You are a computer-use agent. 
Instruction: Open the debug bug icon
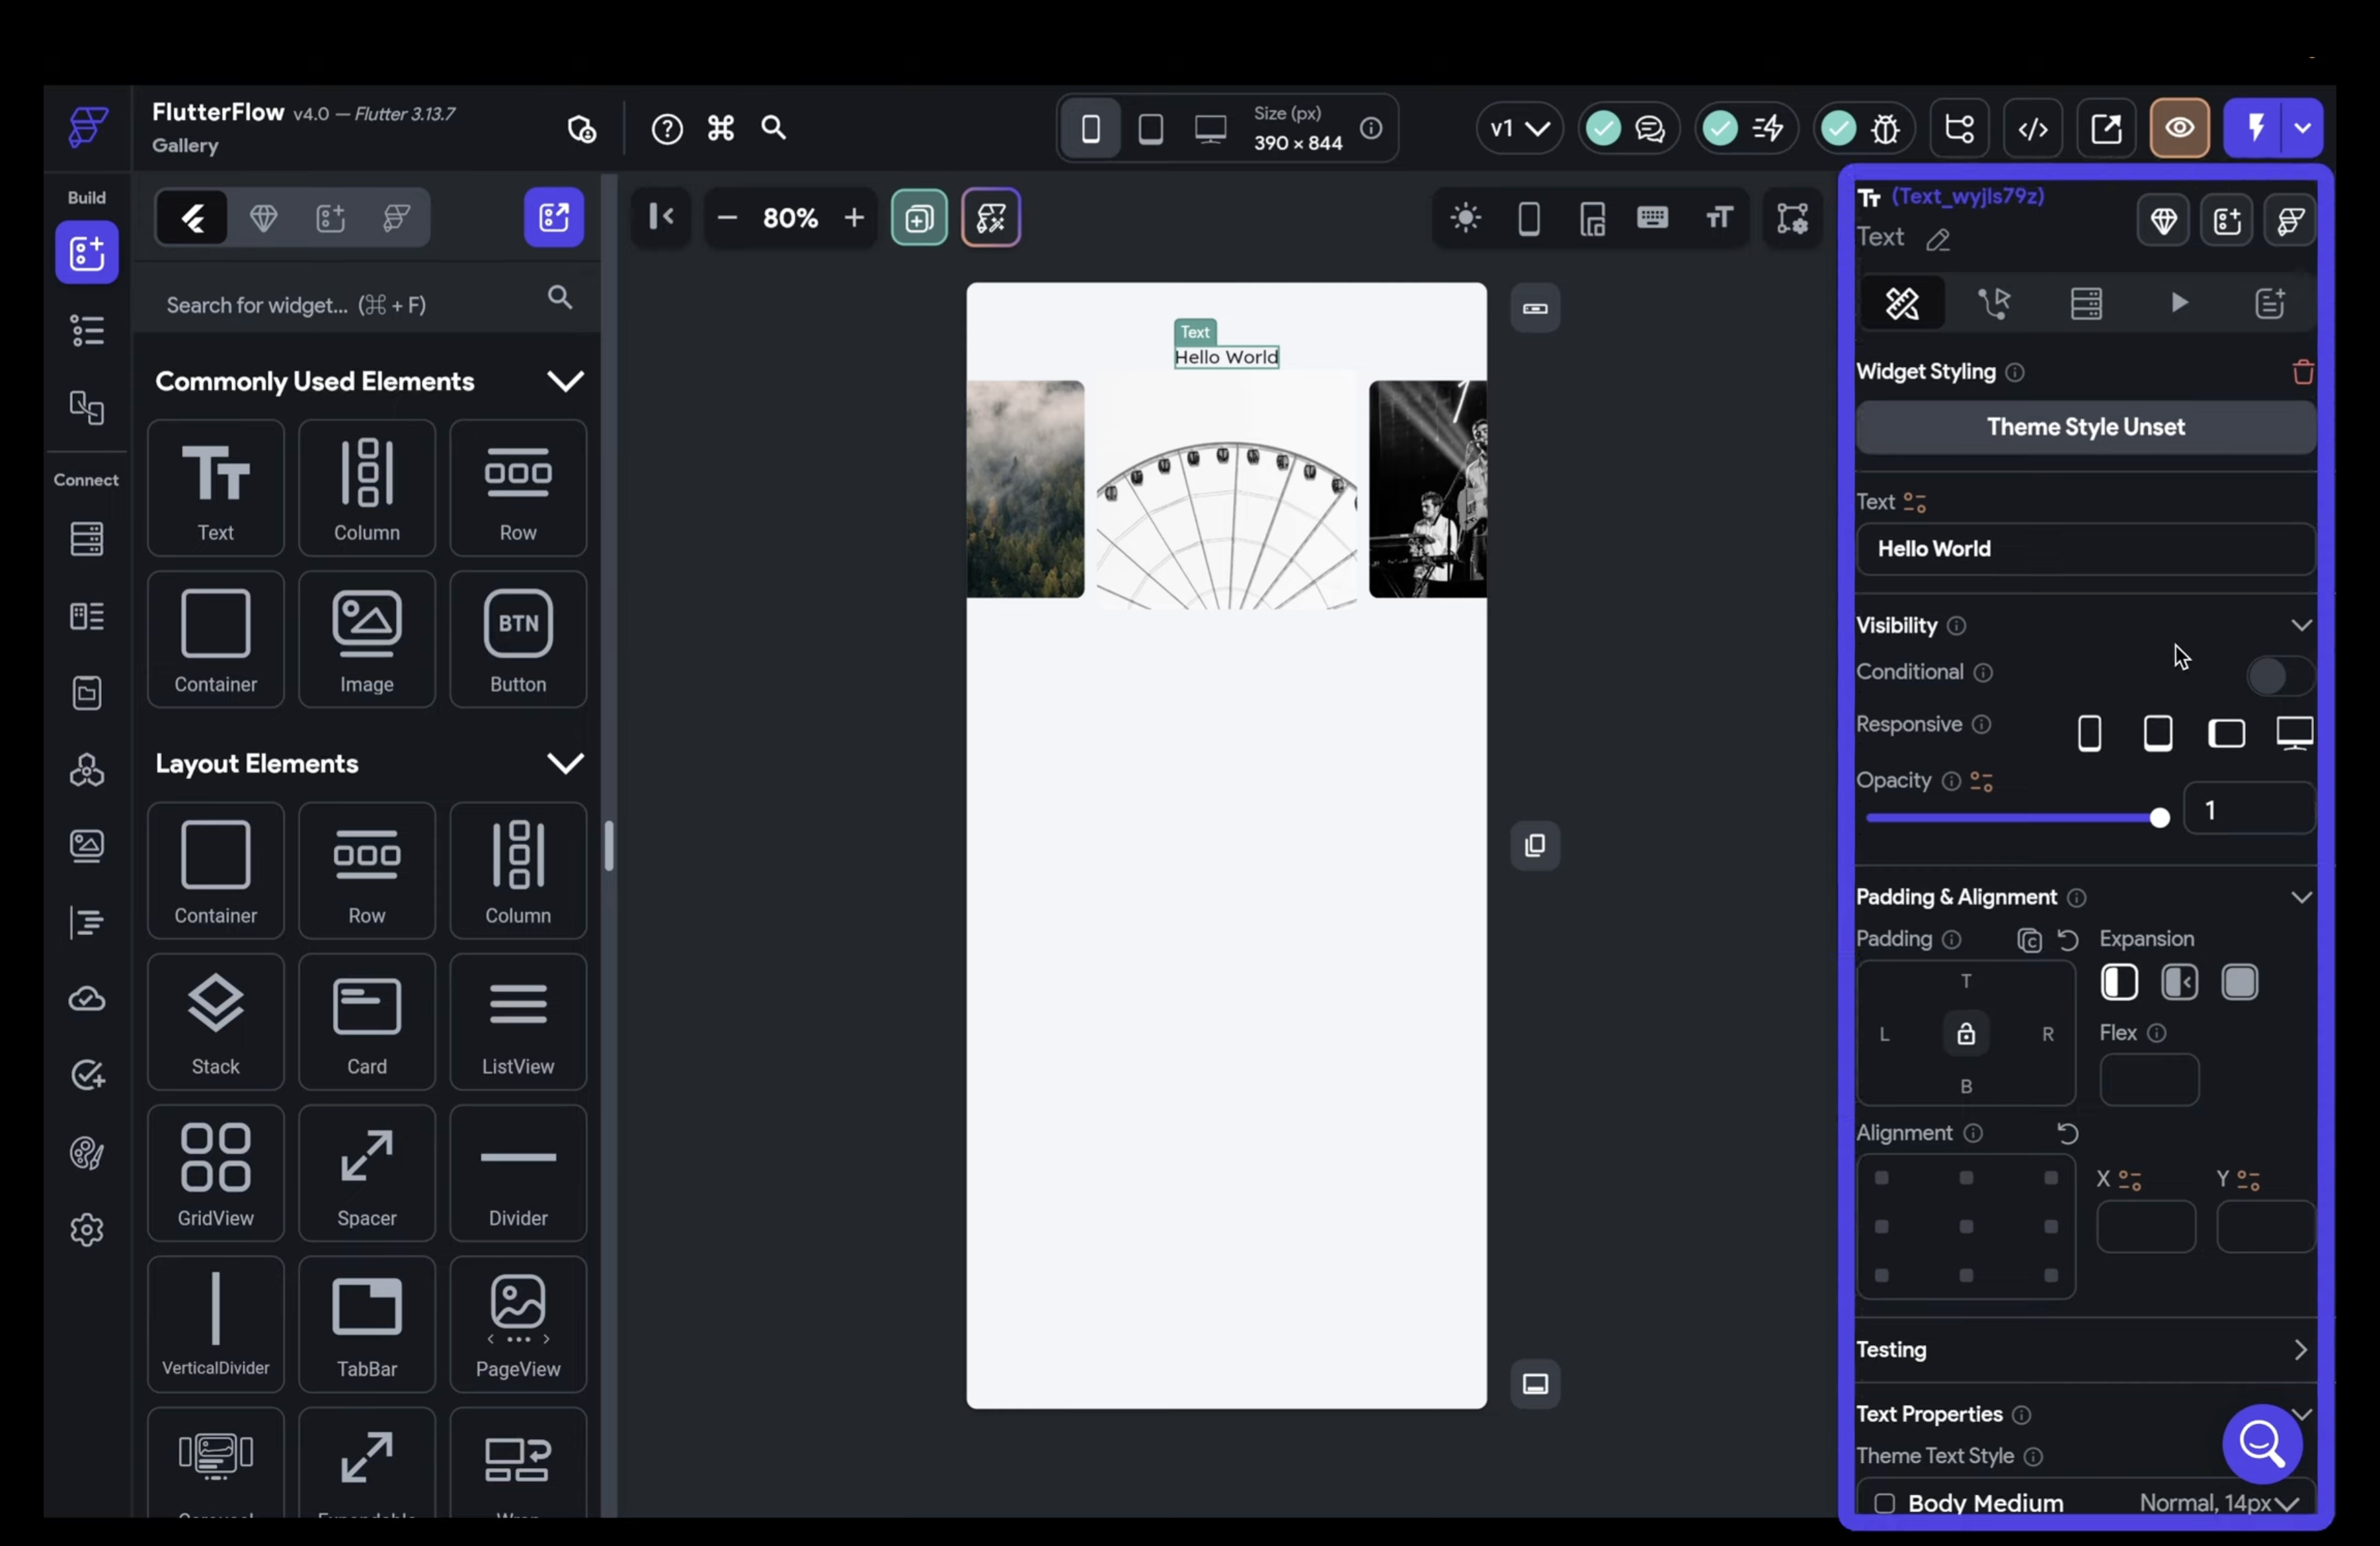pos(1885,128)
